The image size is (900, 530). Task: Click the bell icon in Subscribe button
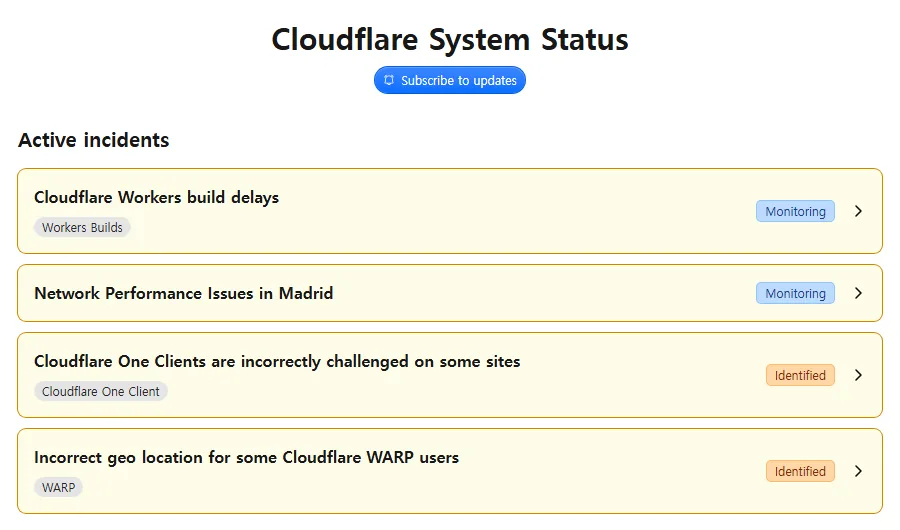(389, 80)
